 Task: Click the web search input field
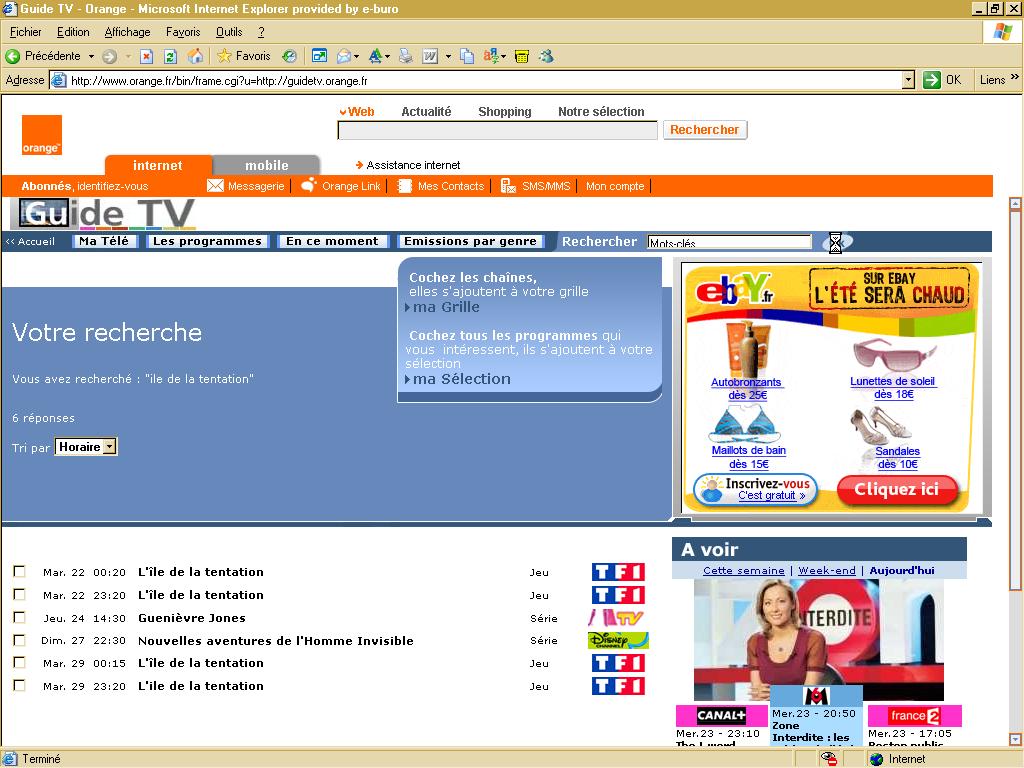coord(498,131)
